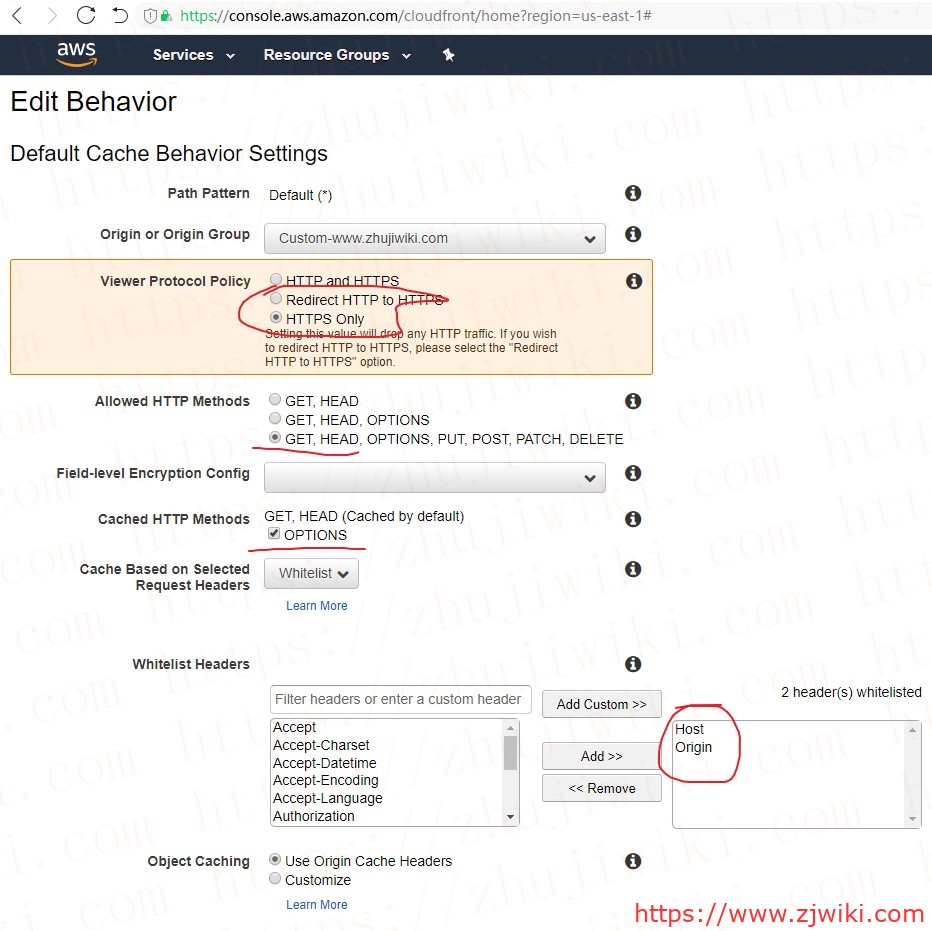Open the Origin or Origin Group dropdown
Screen dimensions: 932x931
(x=434, y=238)
